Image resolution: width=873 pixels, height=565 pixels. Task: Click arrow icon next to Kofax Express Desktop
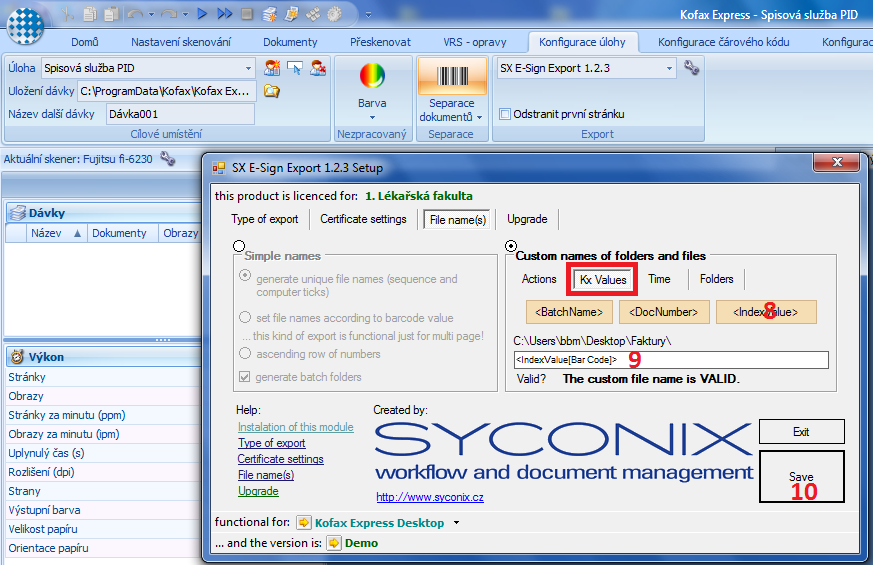click(304, 523)
